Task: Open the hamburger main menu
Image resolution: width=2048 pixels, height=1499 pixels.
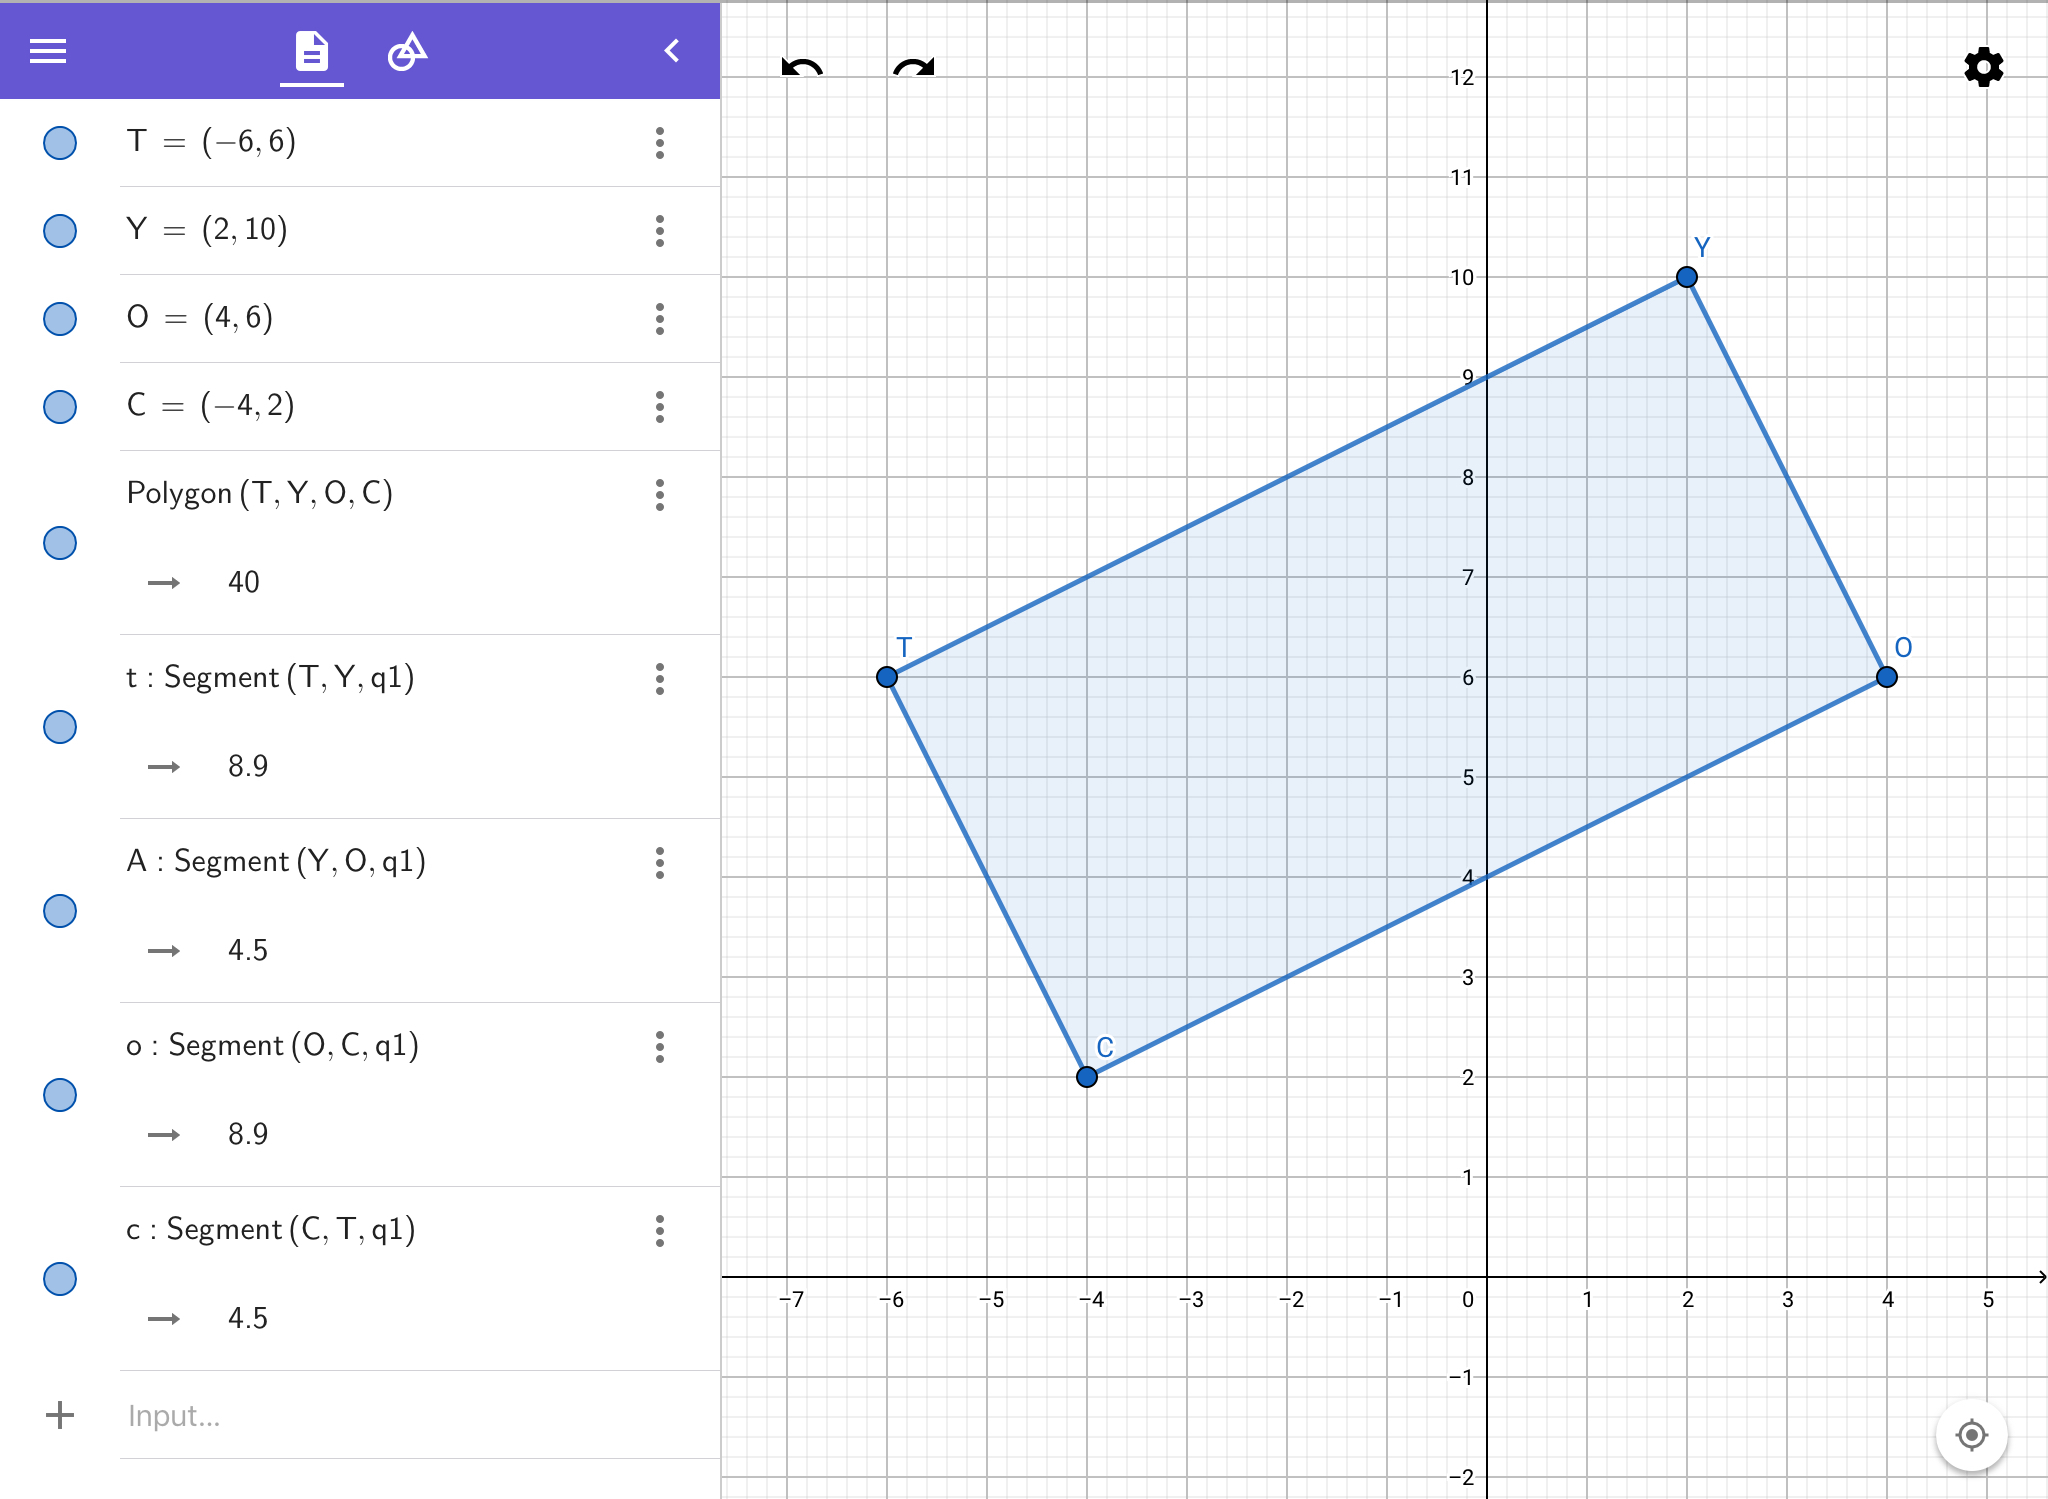Action: pos(48,51)
